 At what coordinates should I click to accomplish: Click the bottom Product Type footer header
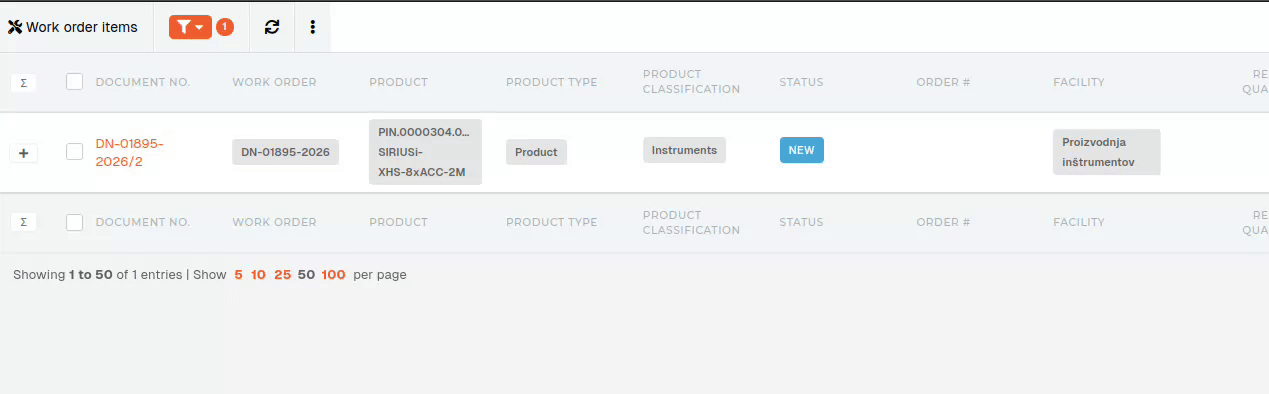coord(551,222)
